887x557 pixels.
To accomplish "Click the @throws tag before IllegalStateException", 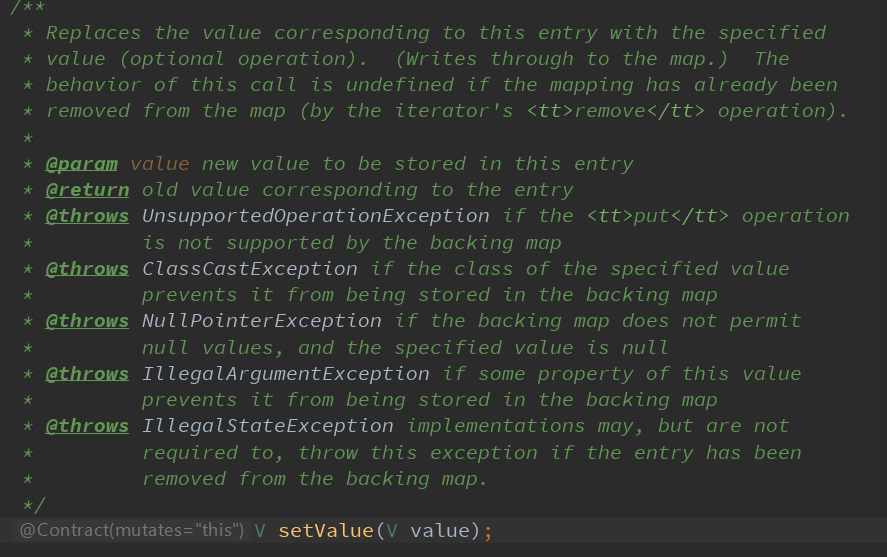I will coord(87,426).
